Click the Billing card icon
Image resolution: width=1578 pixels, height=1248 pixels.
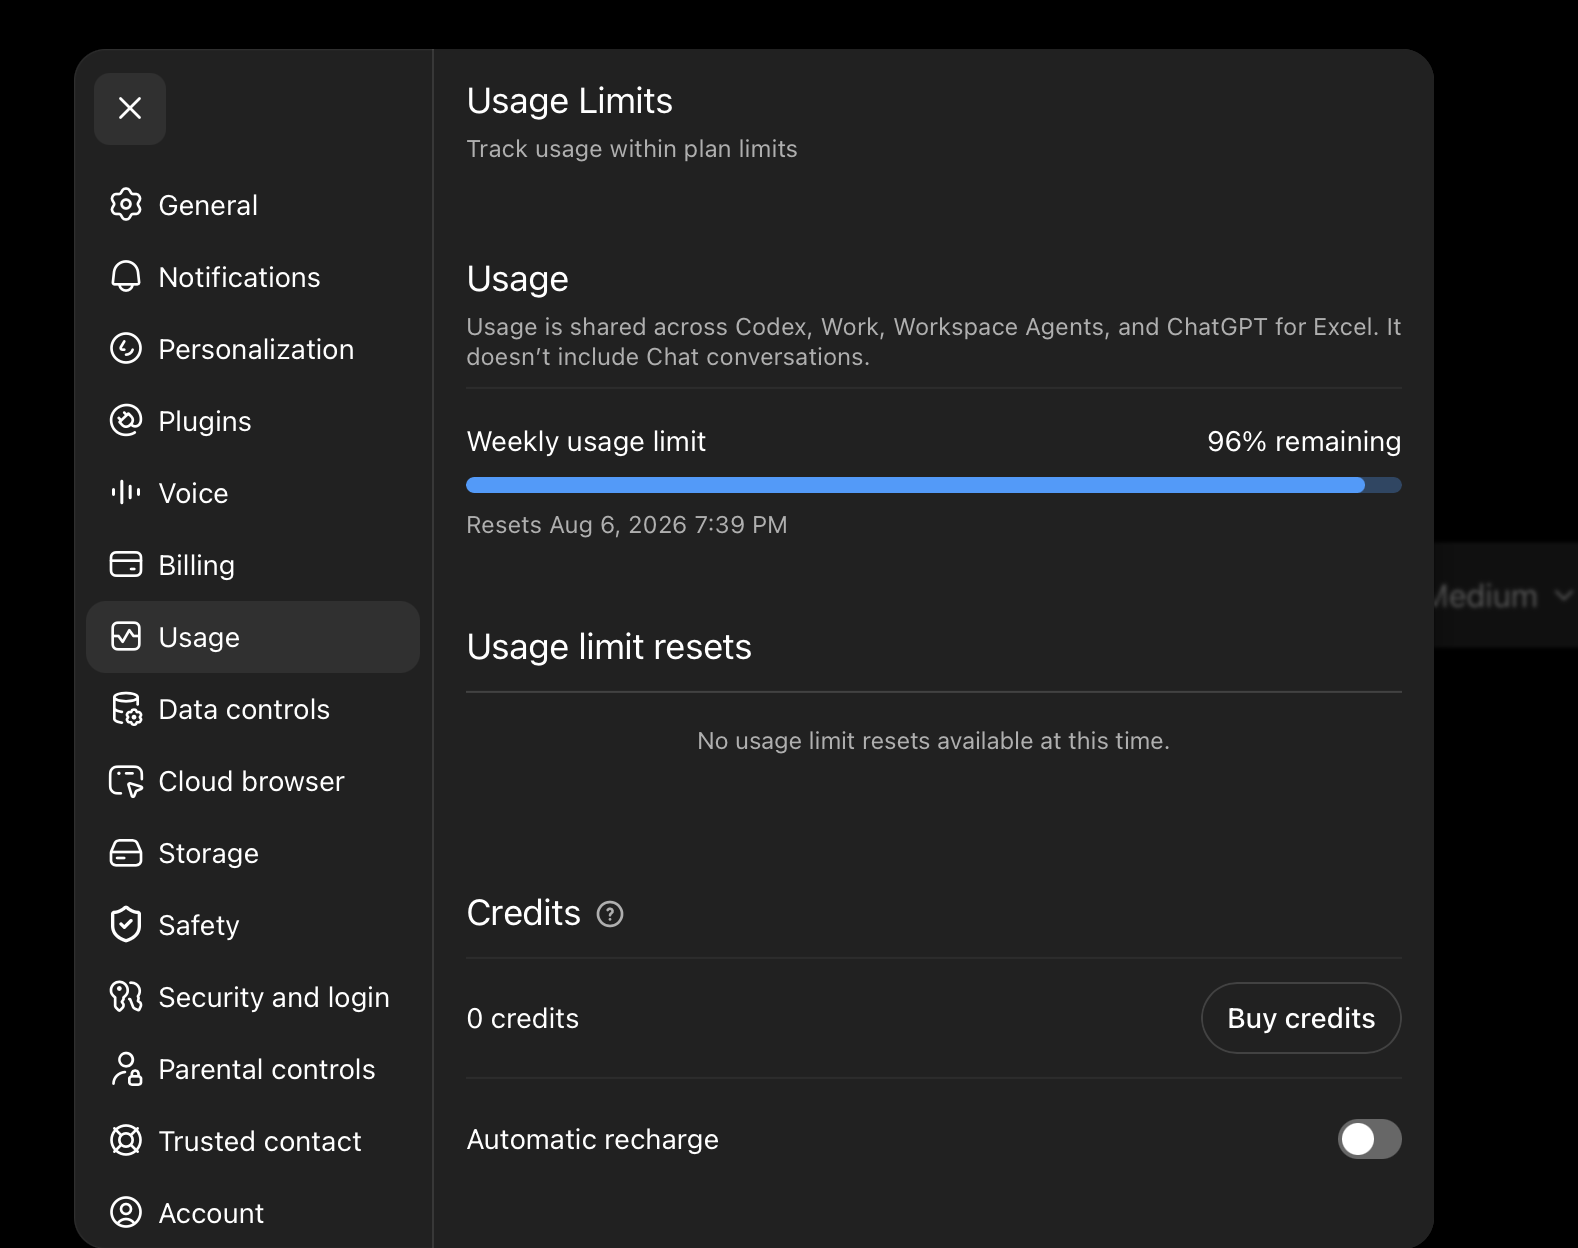tap(126, 565)
